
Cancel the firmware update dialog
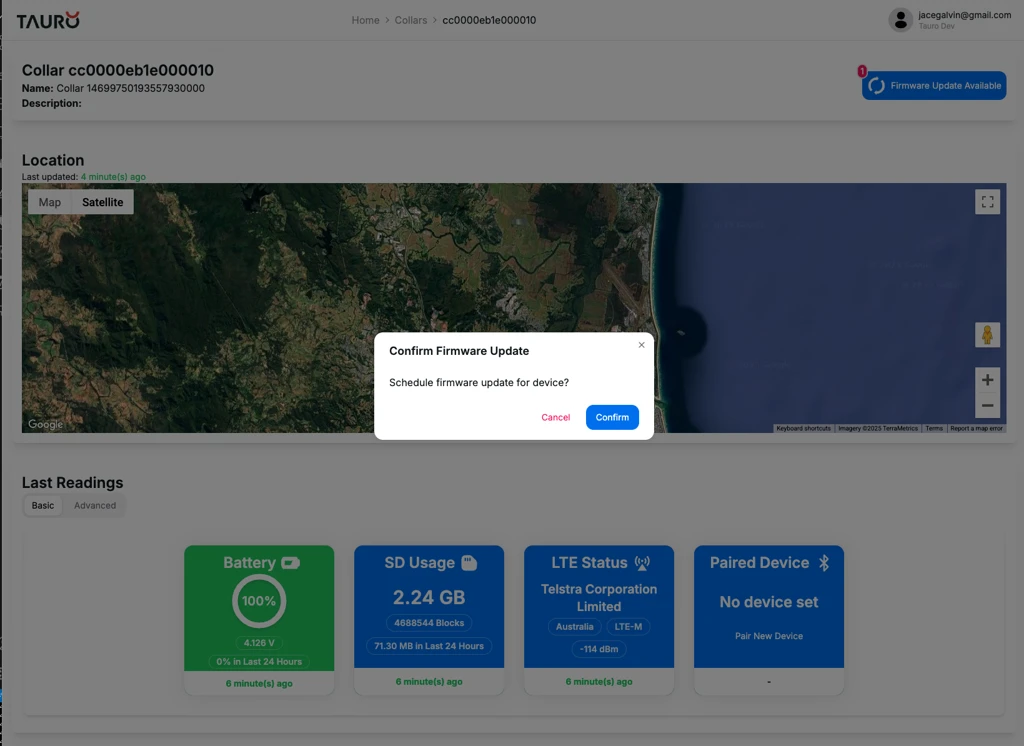(555, 417)
